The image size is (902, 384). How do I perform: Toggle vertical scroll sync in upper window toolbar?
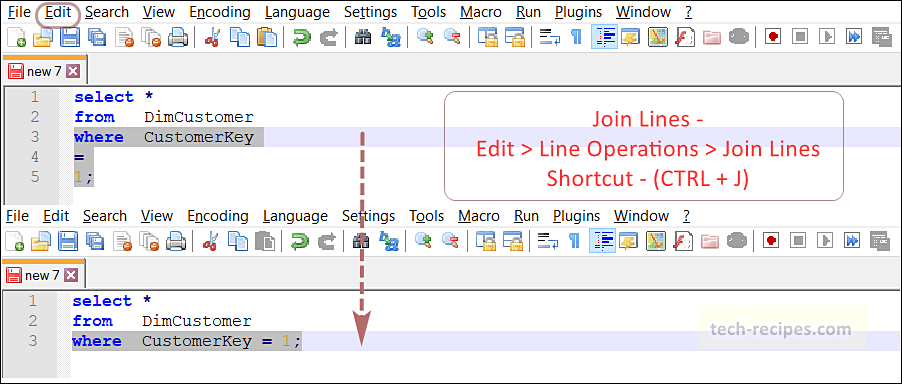[489, 37]
